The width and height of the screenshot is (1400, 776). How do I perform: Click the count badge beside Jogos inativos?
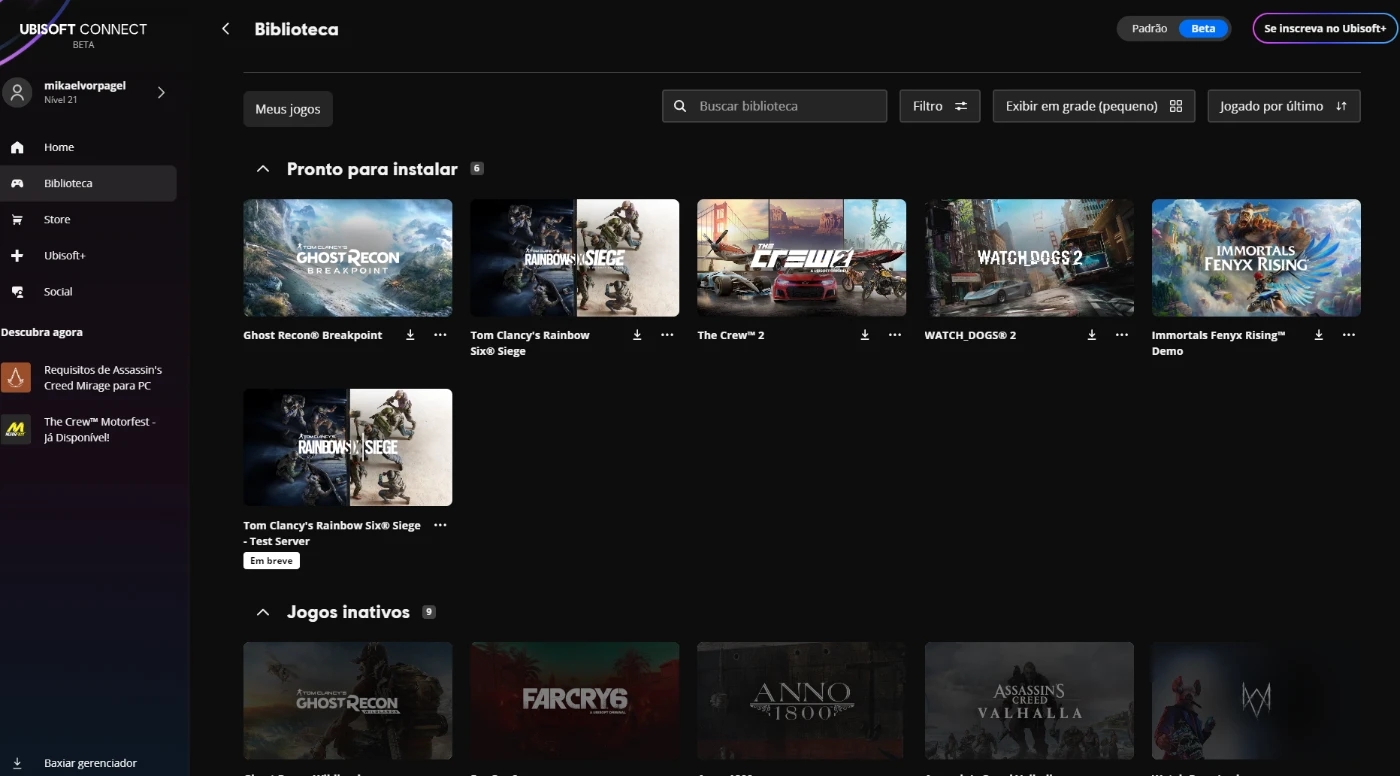[429, 611]
